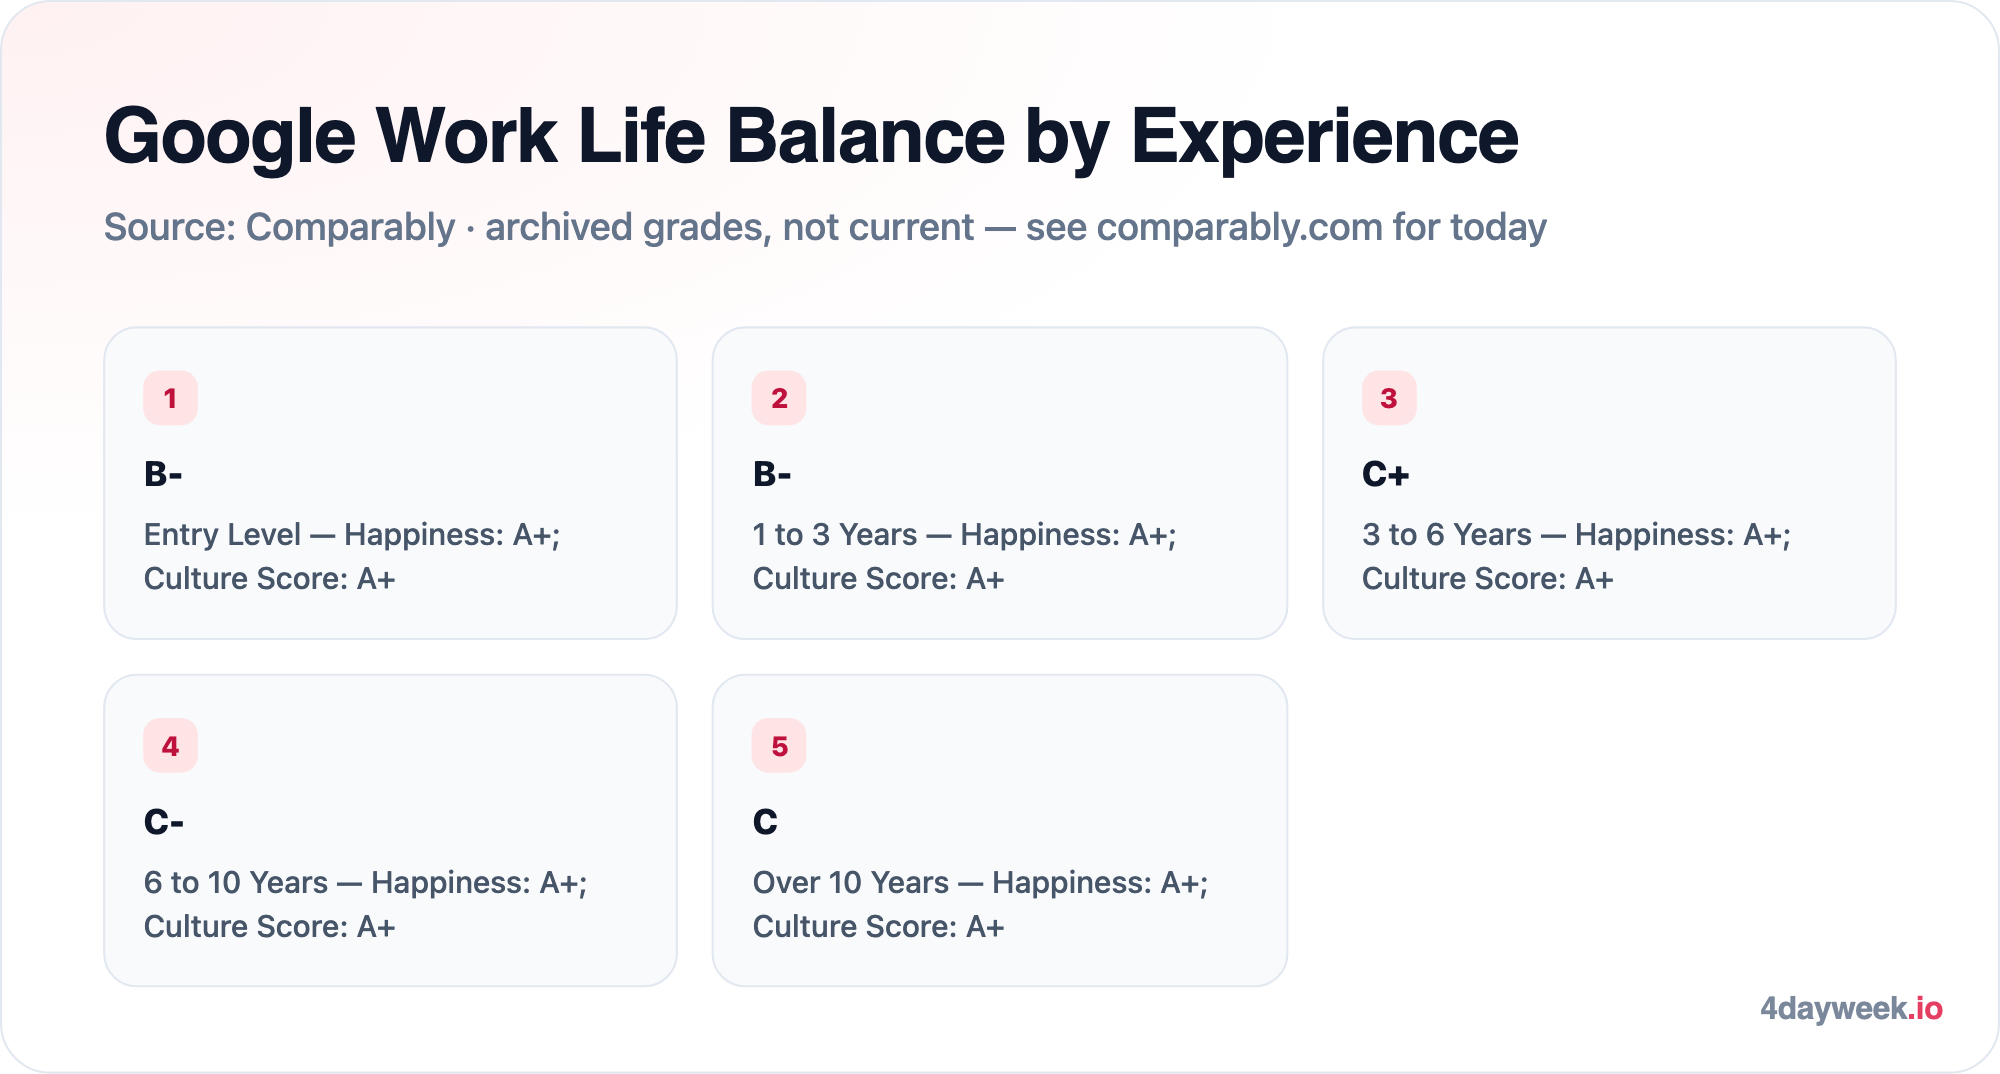Select the 1 to 3 Years B- grade
This screenshot has width=2000, height=1074.
pyautogui.click(x=772, y=474)
